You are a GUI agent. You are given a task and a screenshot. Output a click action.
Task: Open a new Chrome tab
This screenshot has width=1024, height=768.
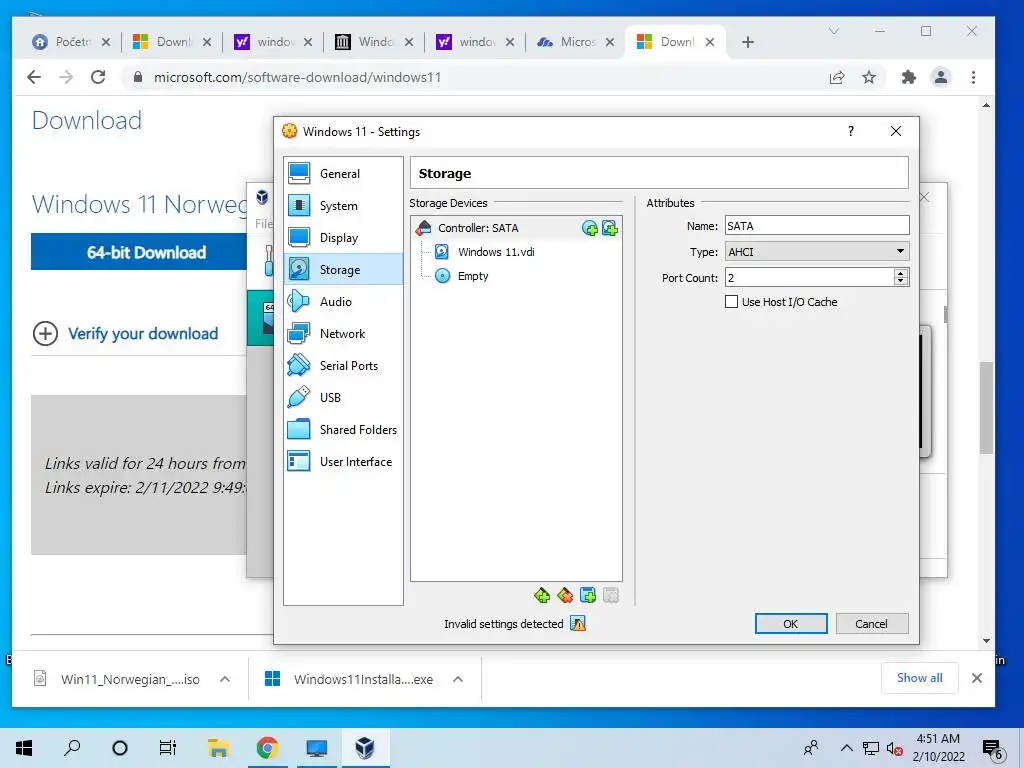point(748,42)
